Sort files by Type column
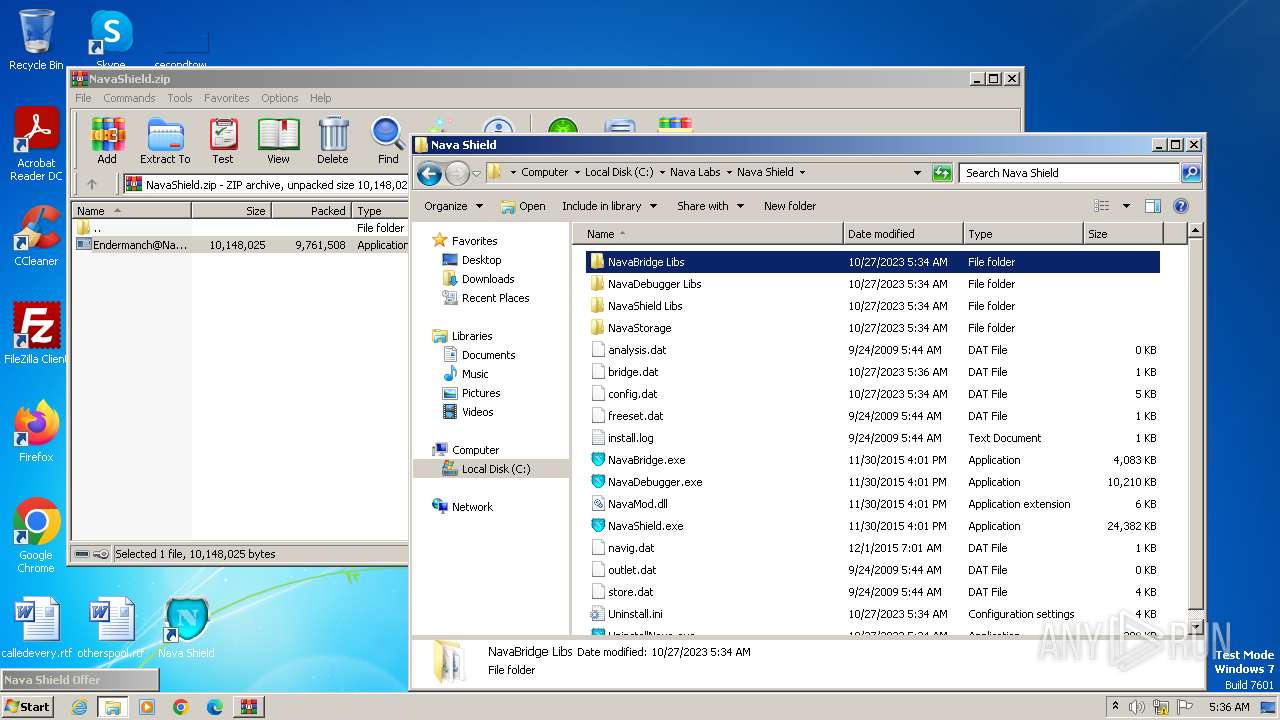Viewport: 1280px width, 720px height. coord(1024,234)
